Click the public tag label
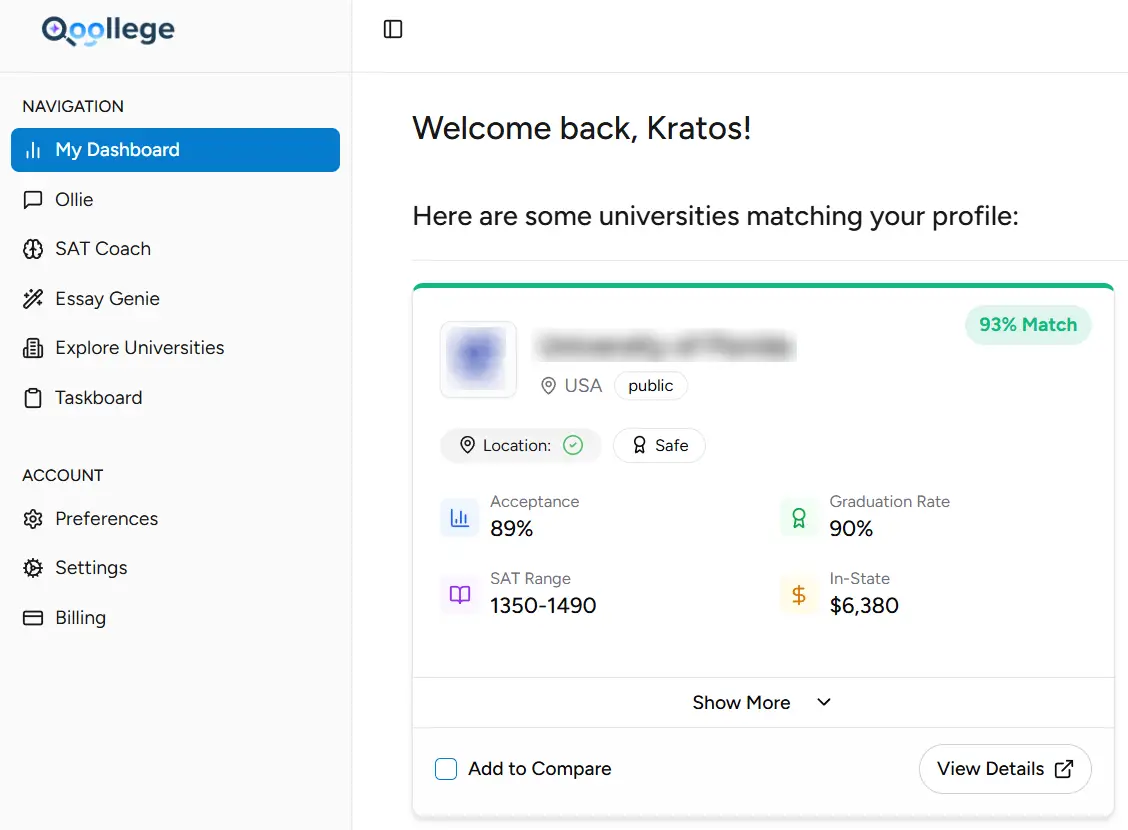Image resolution: width=1128 pixels, height=830 pixels. (650, 386)
